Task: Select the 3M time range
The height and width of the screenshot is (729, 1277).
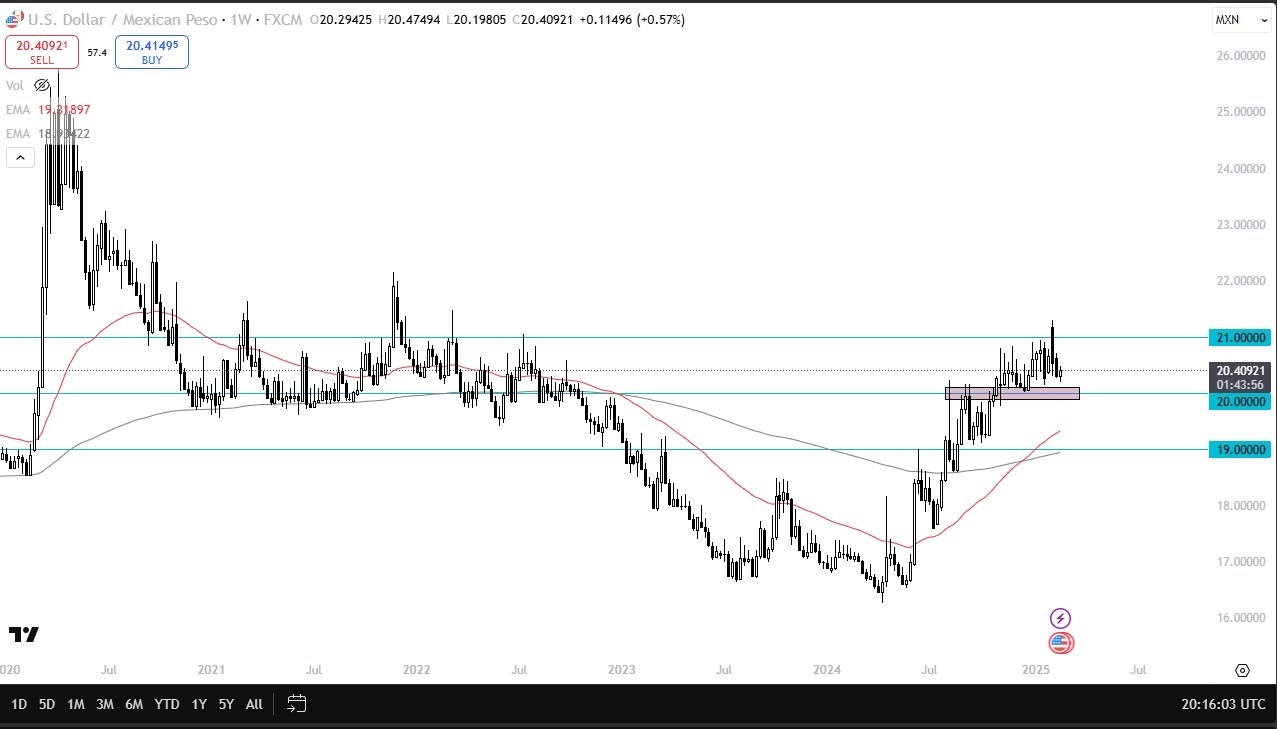Action: 104,704
